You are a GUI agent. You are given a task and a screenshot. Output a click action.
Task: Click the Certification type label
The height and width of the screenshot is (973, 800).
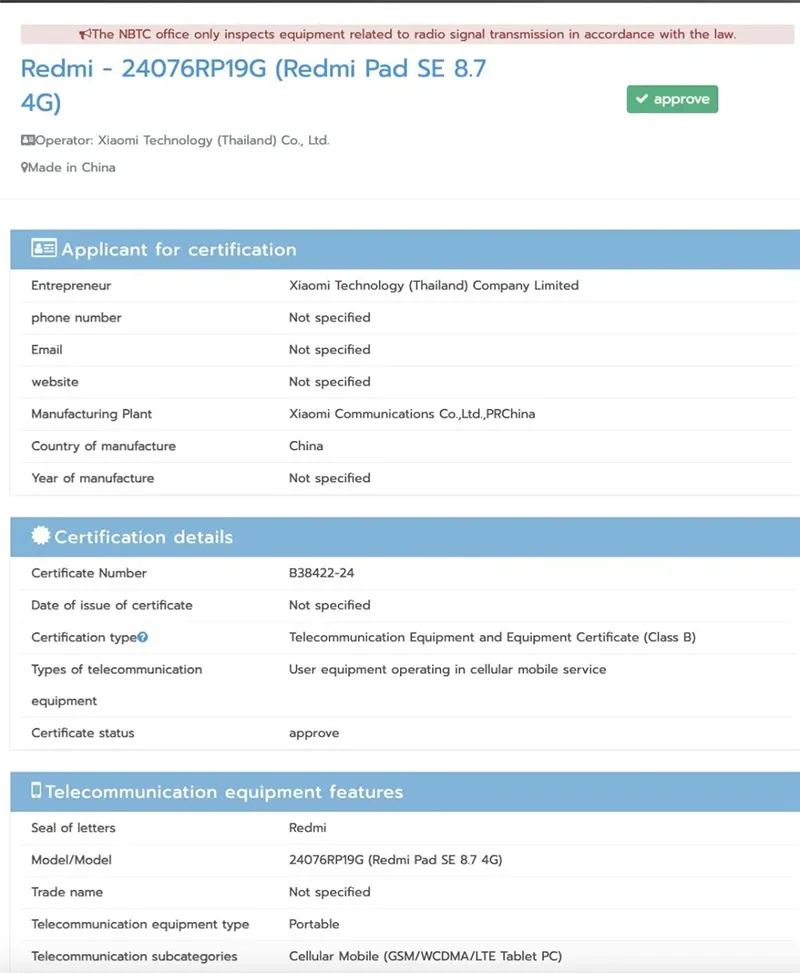tap(84, 637)
